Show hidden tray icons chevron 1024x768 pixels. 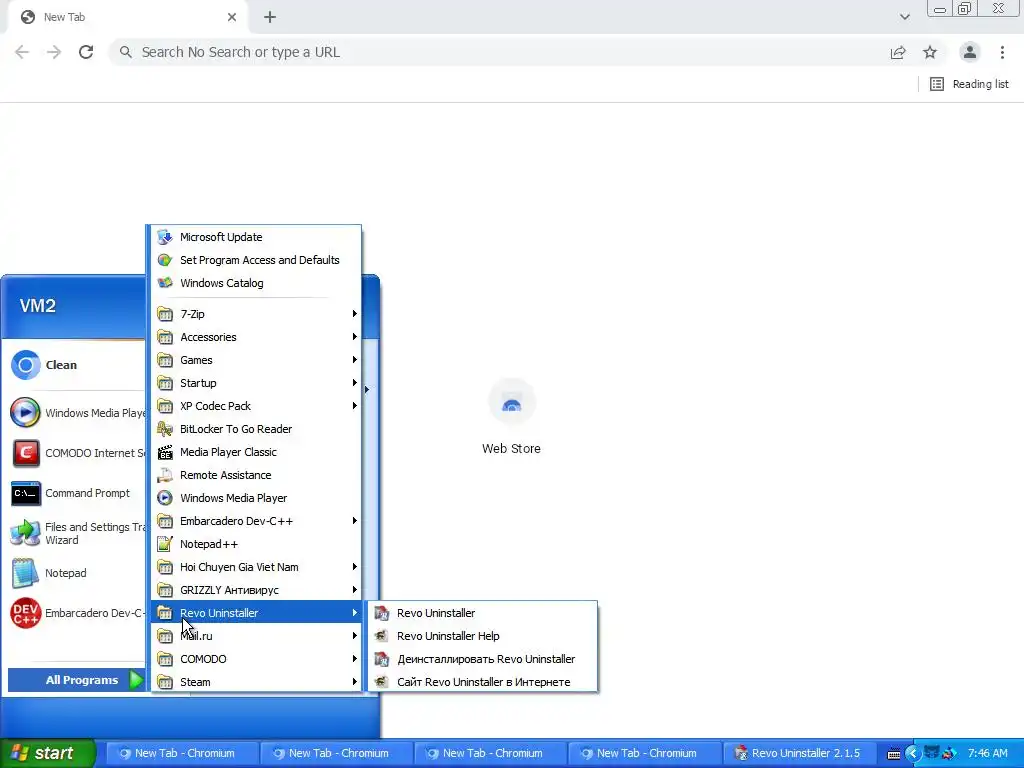pyautogui.click(x=913, y=754)
